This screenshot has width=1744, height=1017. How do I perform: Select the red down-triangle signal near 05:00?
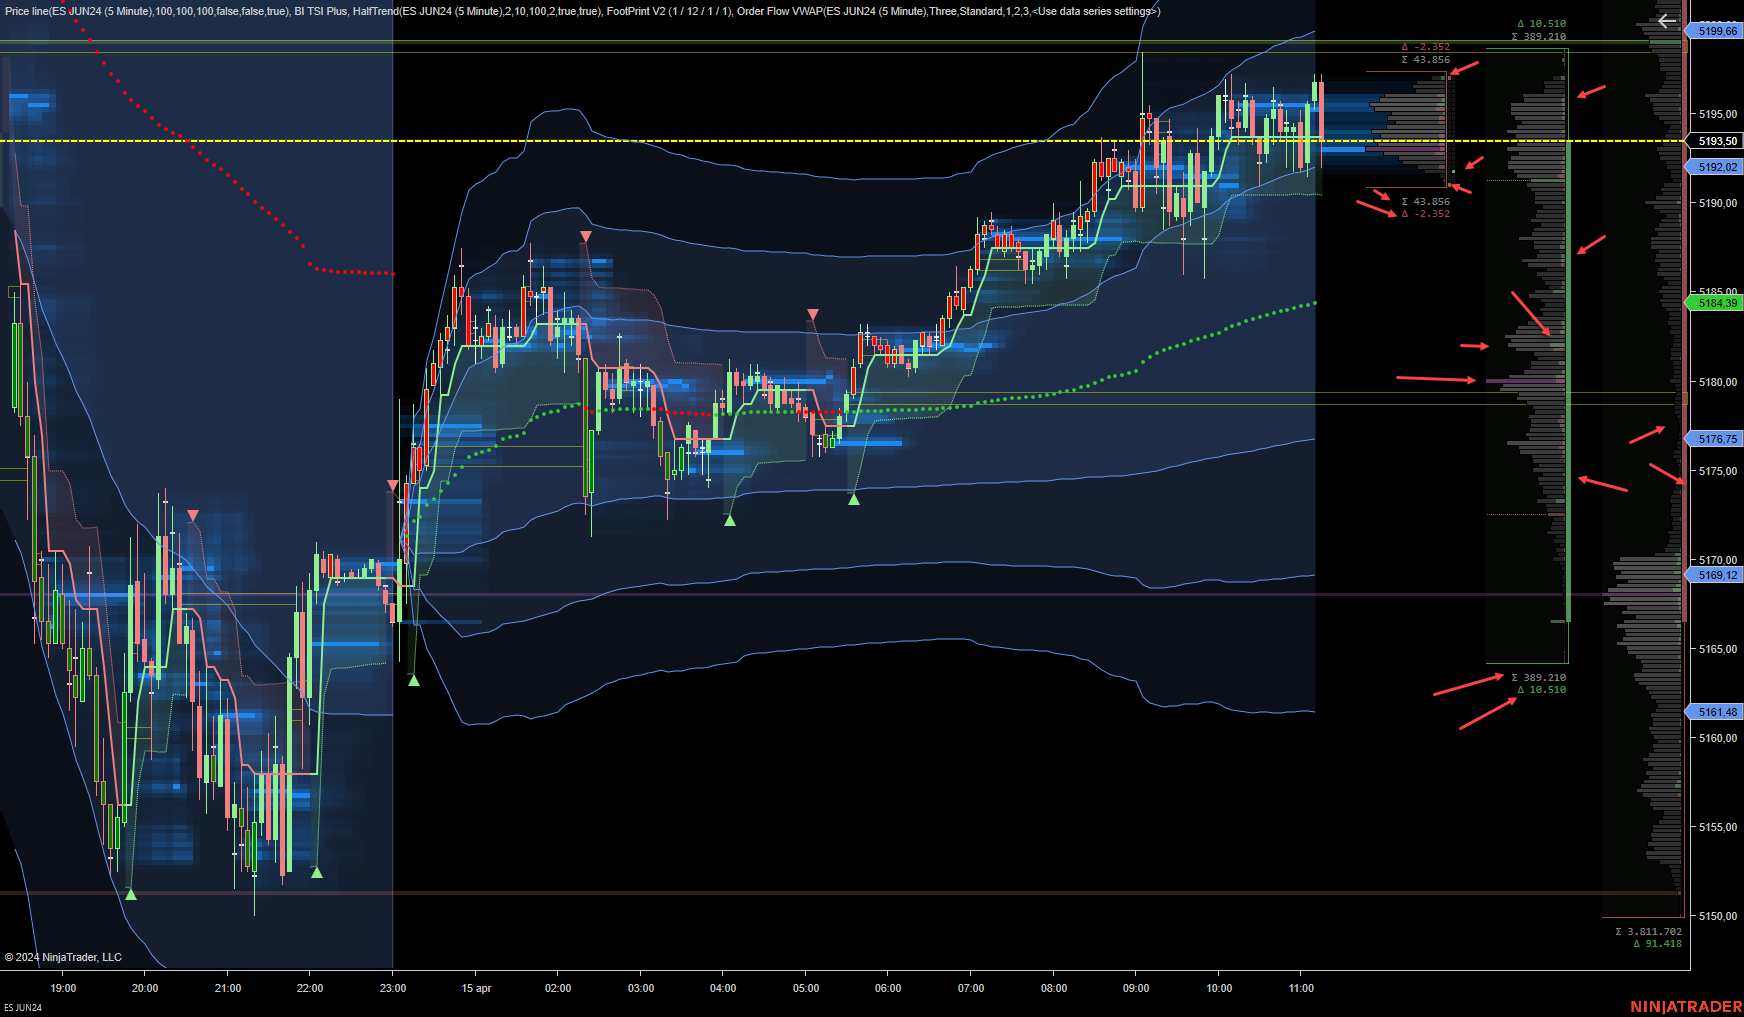pyautogui.click(x=813, y=315)
